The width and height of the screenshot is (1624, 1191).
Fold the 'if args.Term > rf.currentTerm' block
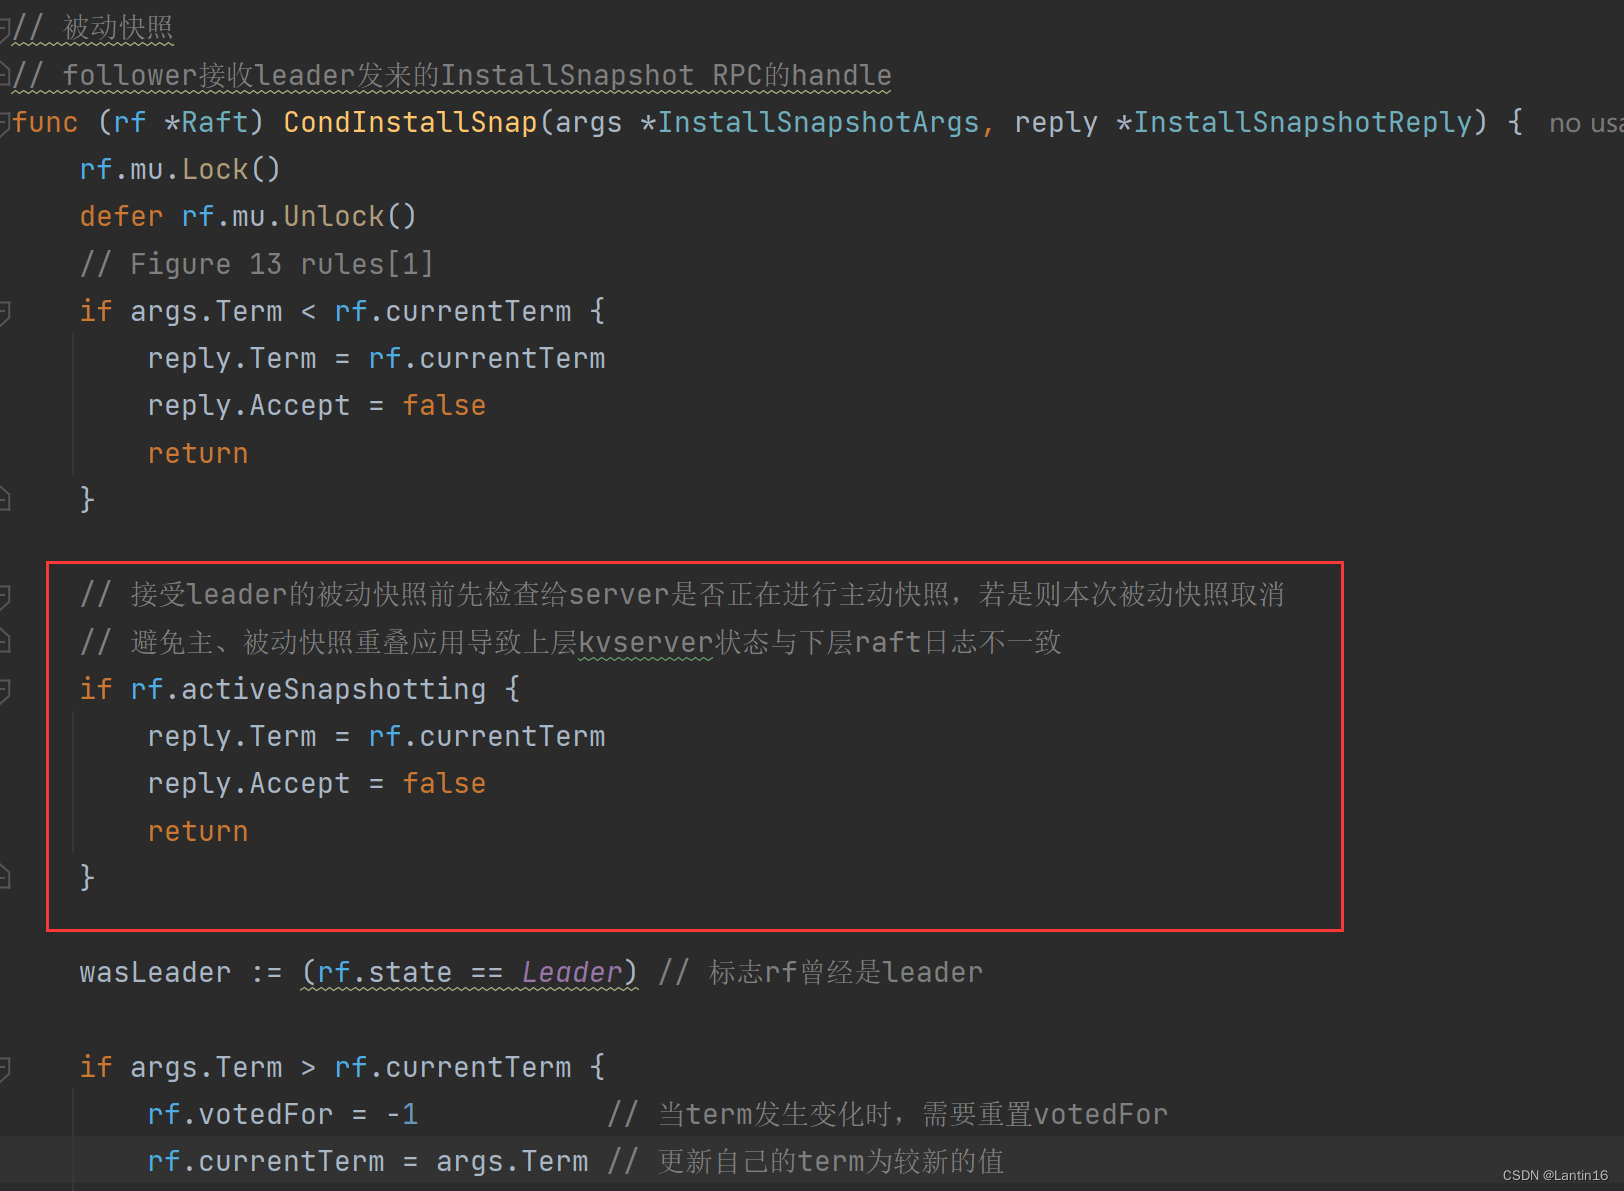4,1068
